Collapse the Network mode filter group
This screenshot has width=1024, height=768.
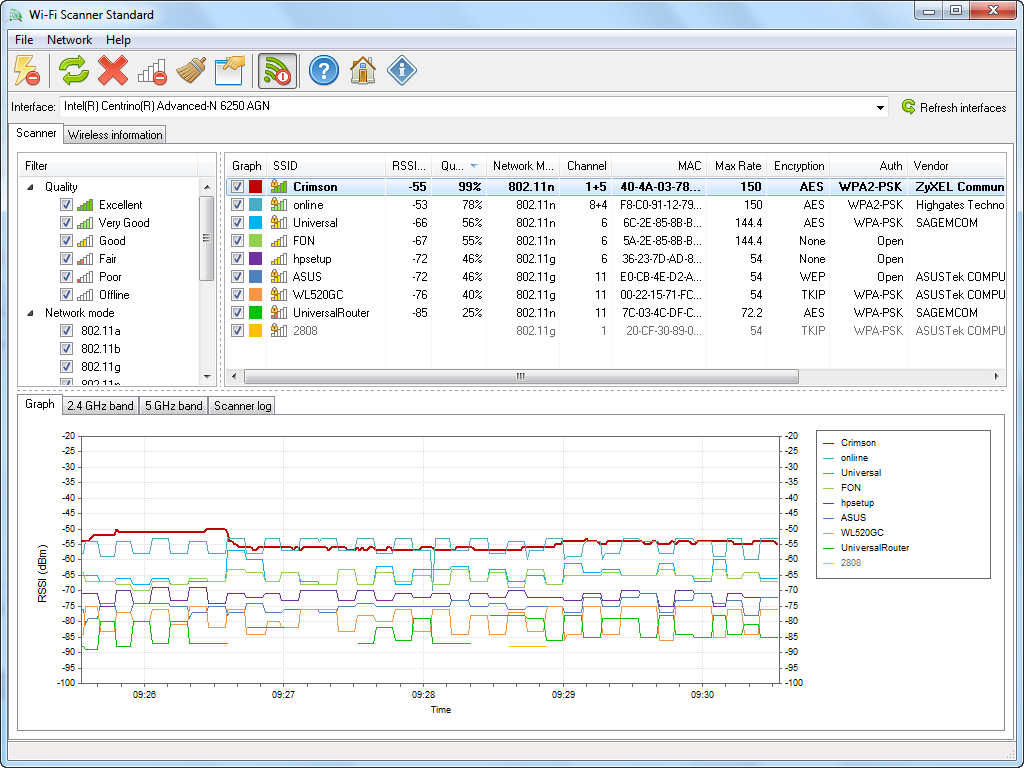(x=30, y=313)
